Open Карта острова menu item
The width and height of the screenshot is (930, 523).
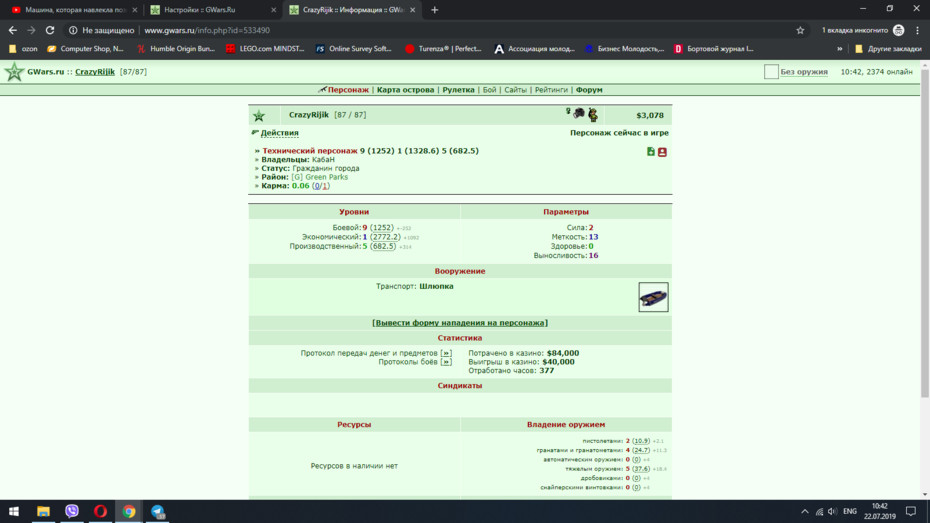click(x=406, y=90)
